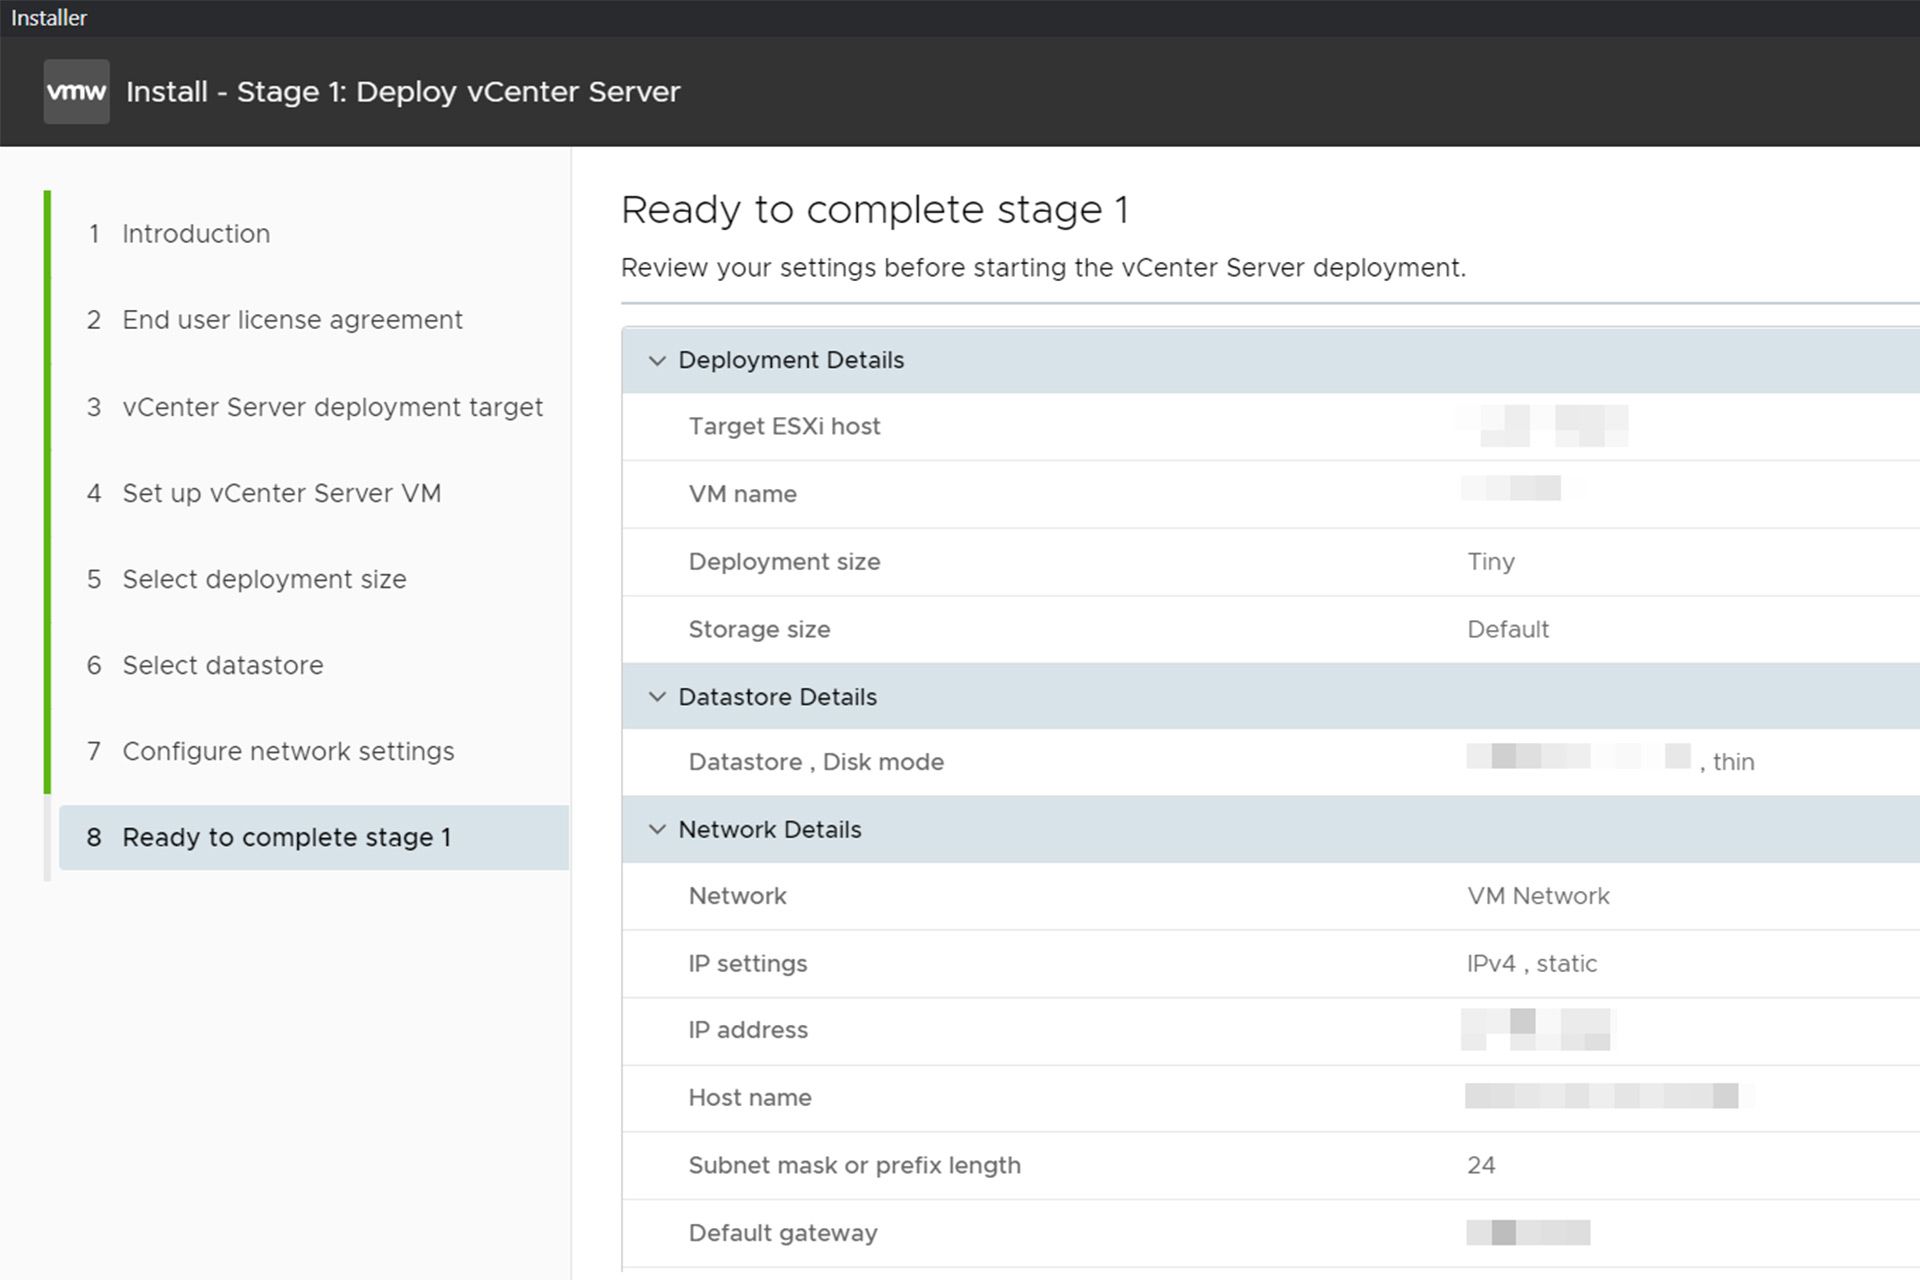The image size is (1920, 1280).
Task: Click the Deployment size label
Action: pos(784,562)
